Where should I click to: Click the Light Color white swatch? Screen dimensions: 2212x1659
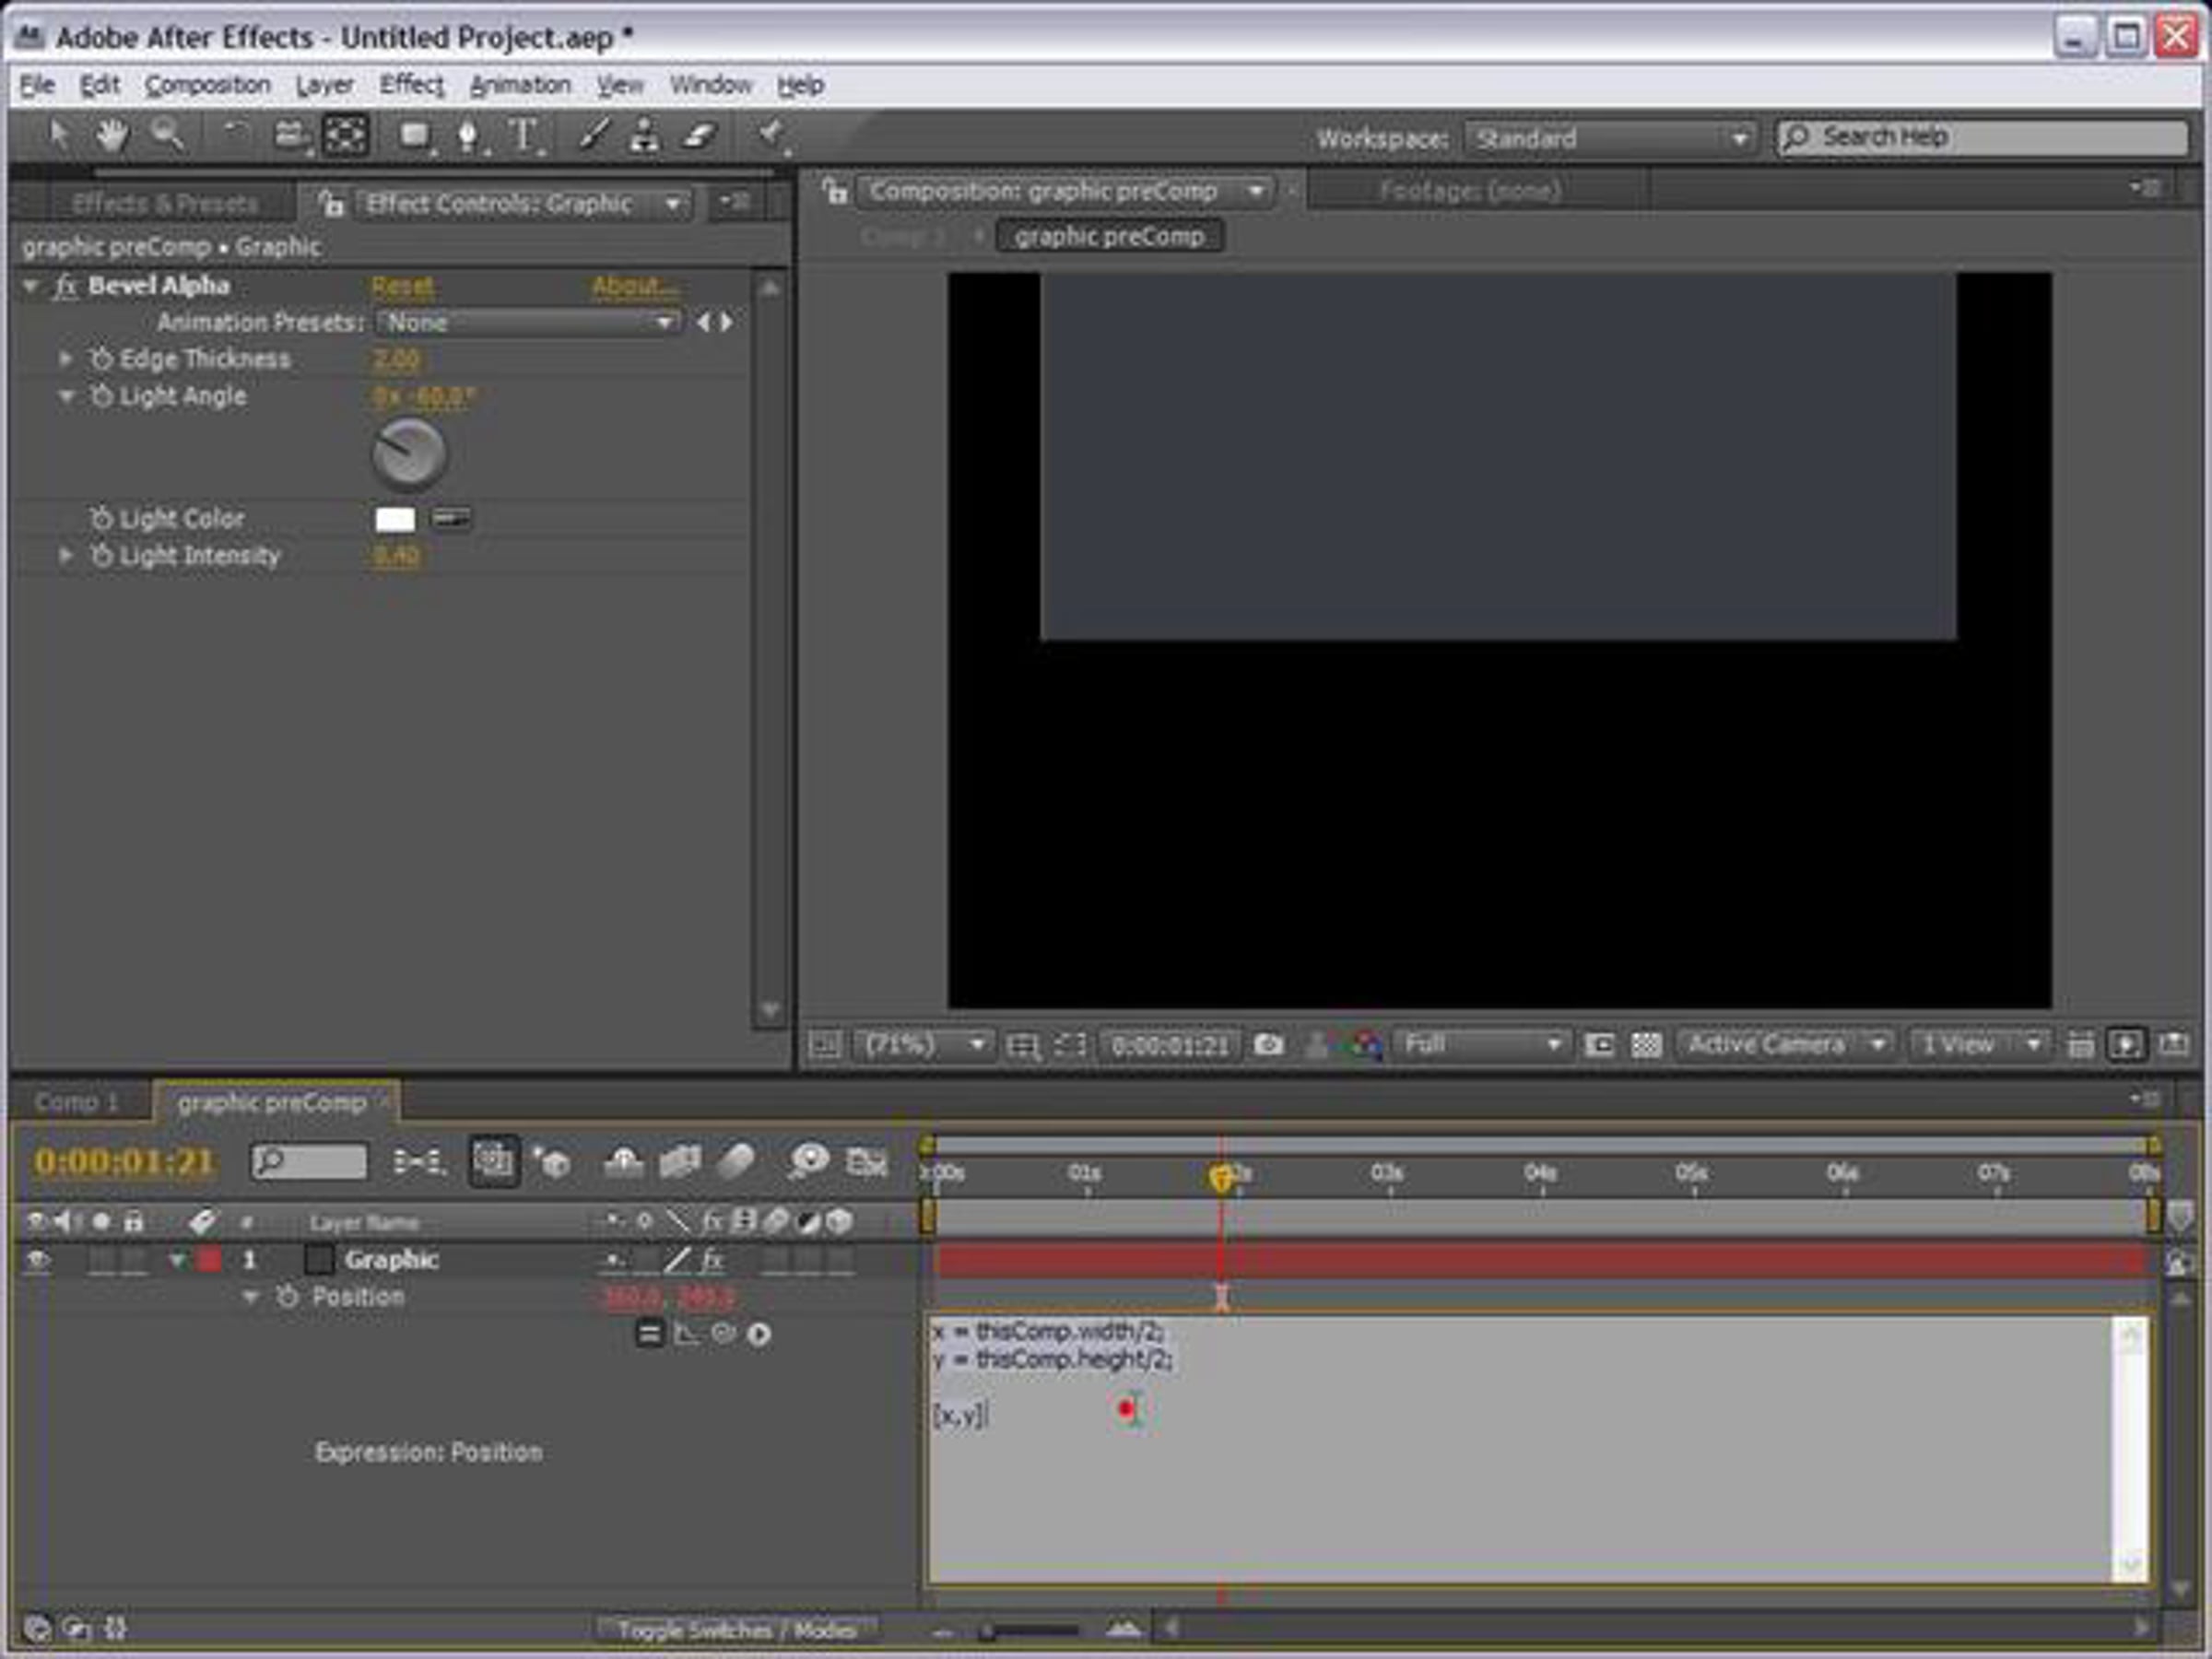tap(395, 519)
